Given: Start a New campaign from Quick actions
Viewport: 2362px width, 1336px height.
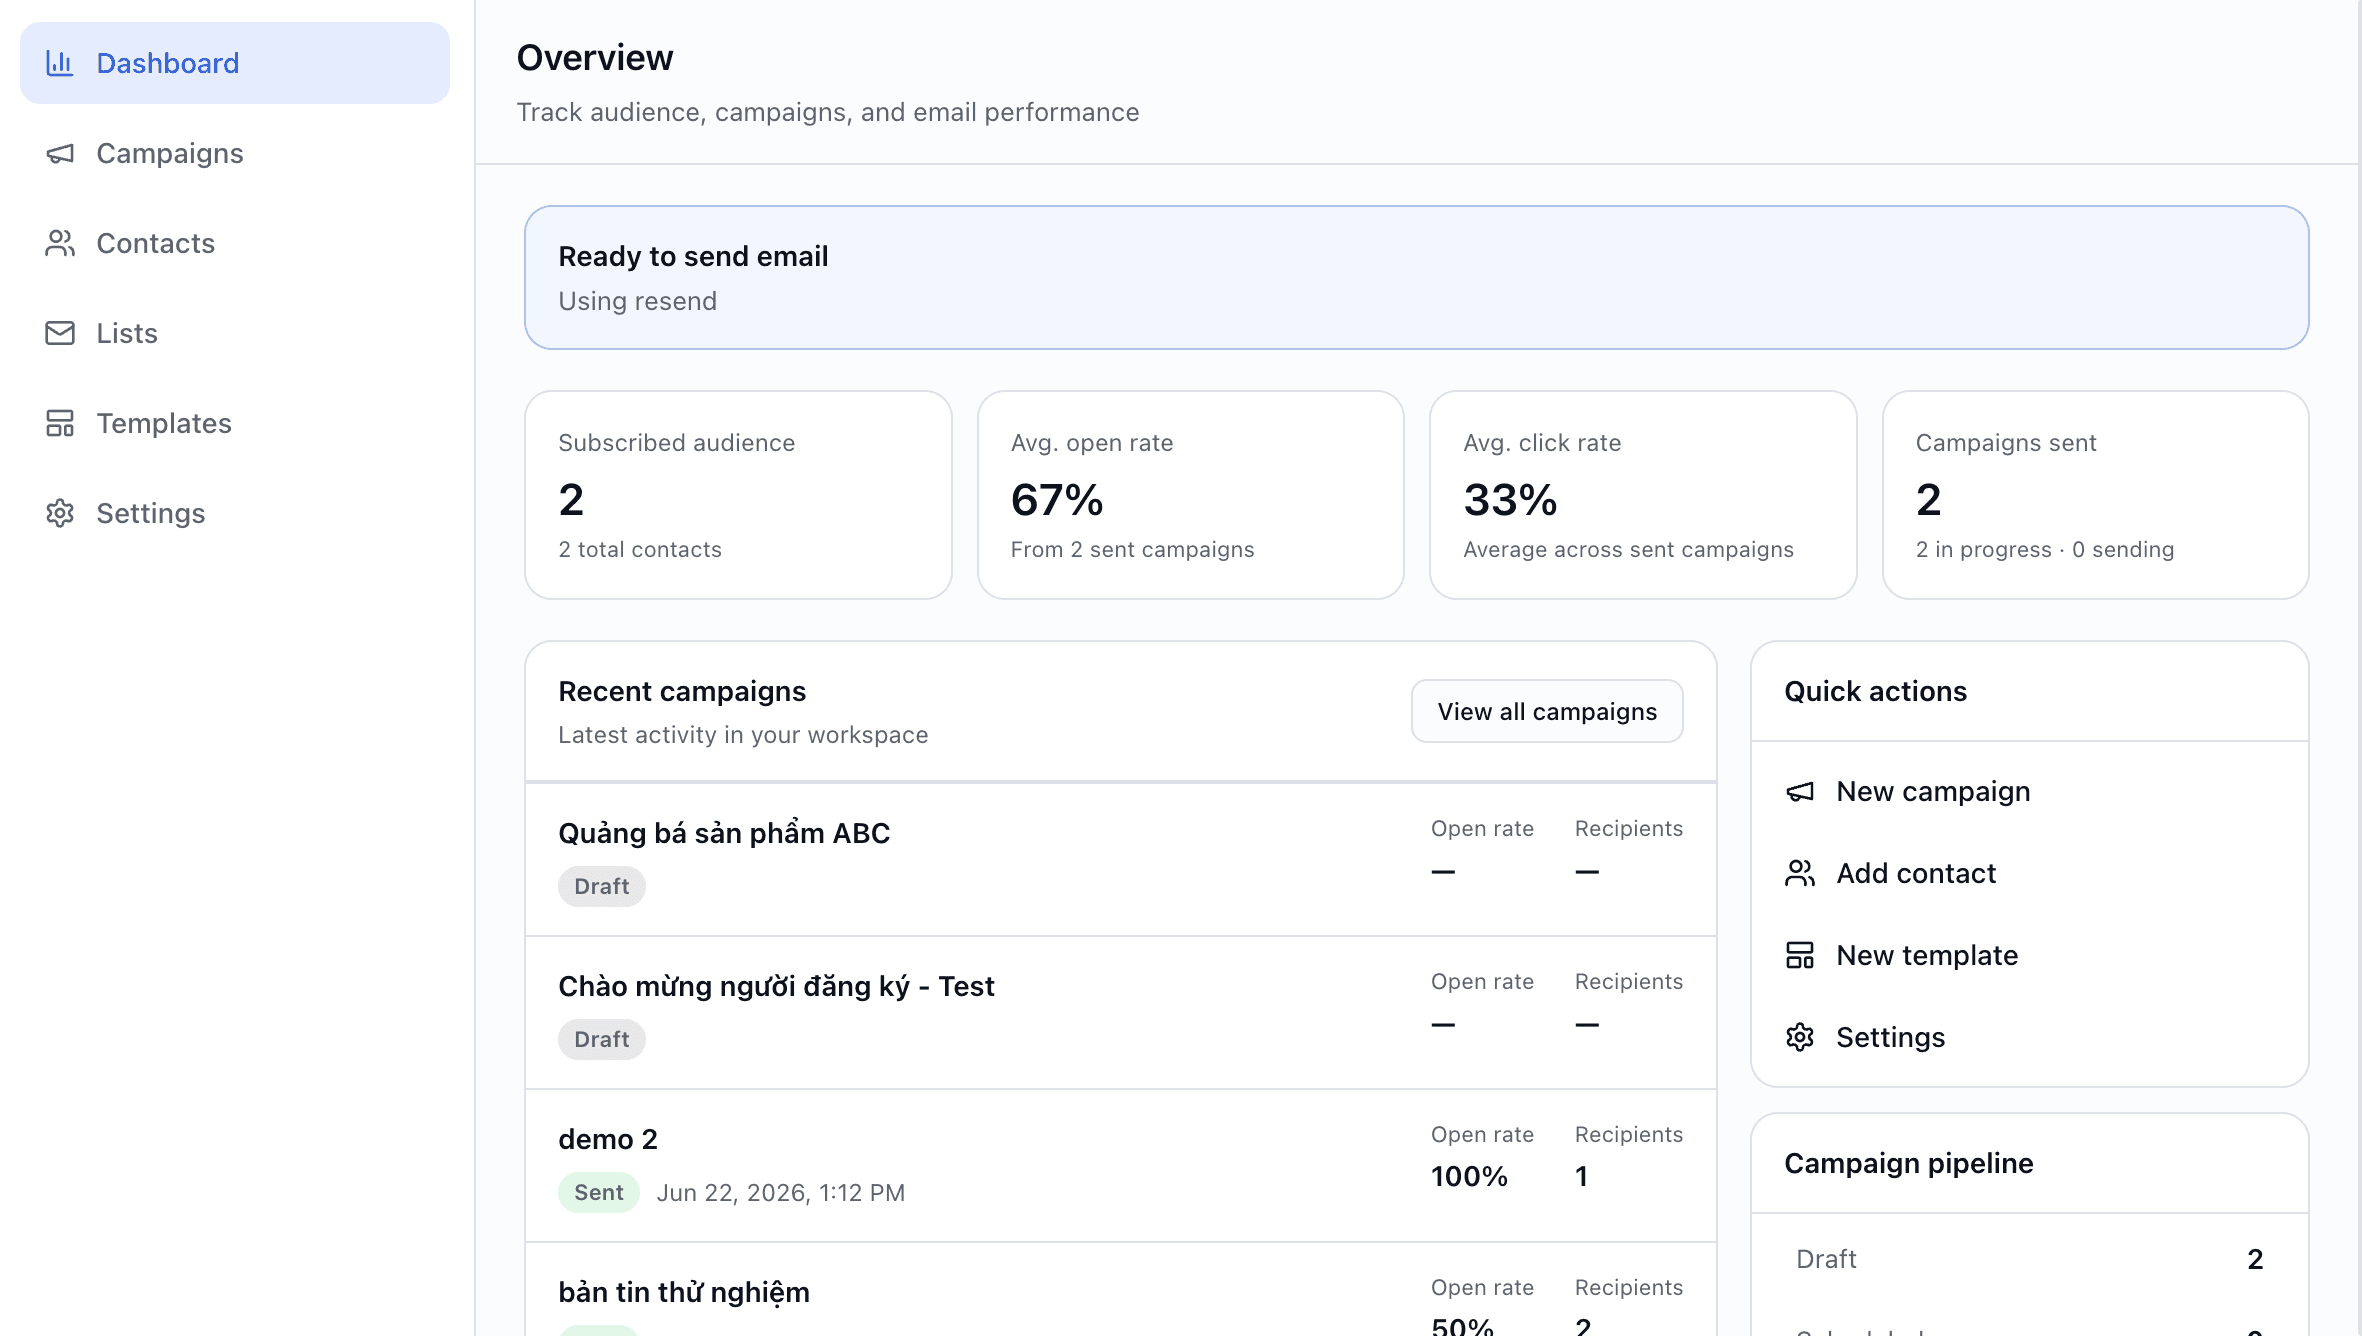Looking at the screenshot, I should tap(2030, 792).
